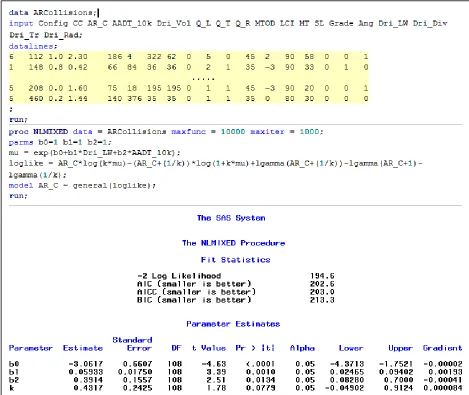This screenshot has height=395, width=469.
Task: Click the data row starting with '1 148 0.8'
Action: tap(189, 67)
